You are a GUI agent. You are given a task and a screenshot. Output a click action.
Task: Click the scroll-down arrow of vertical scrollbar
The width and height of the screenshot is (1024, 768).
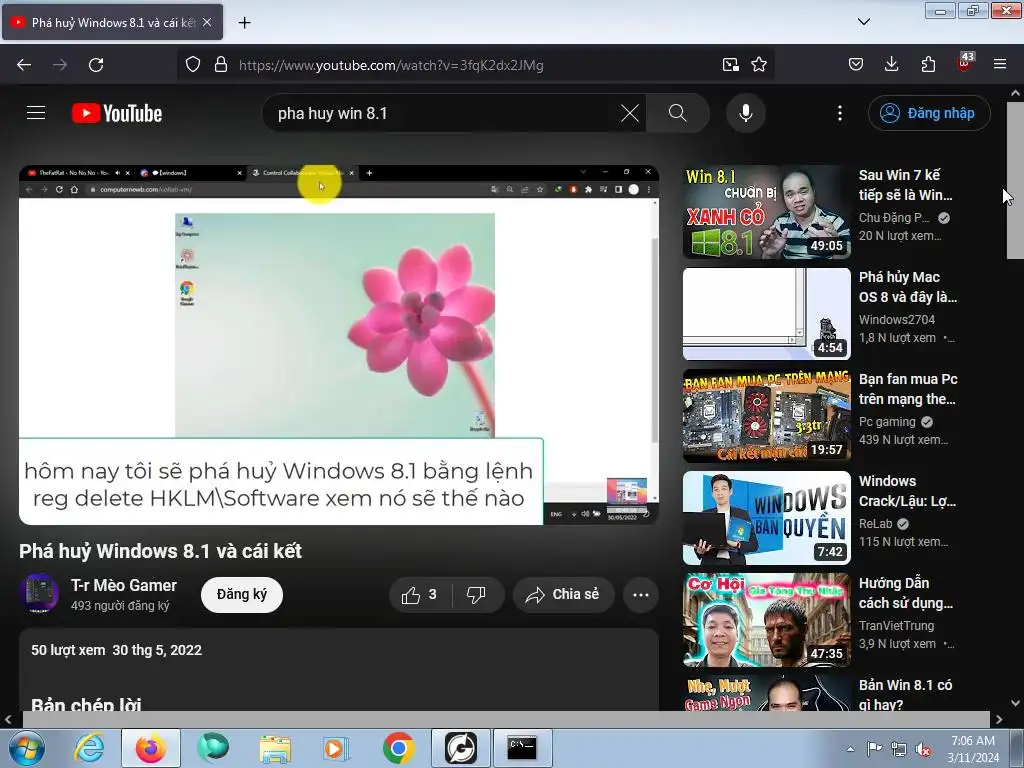pyautogui.click(x=1015, y=703)
